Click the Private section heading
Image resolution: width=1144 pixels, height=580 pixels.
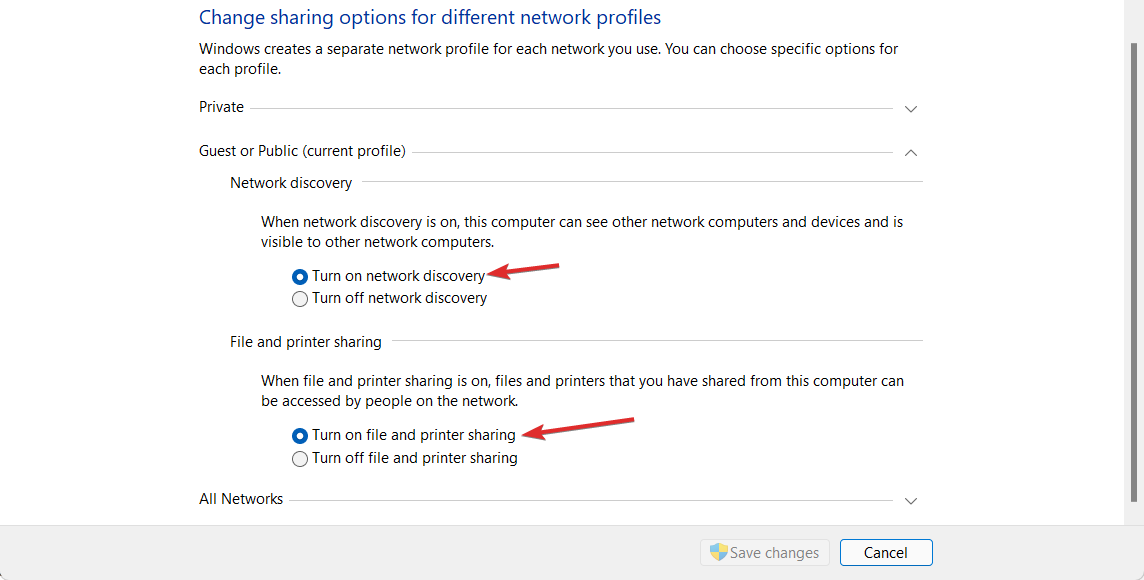pos(221,106)
